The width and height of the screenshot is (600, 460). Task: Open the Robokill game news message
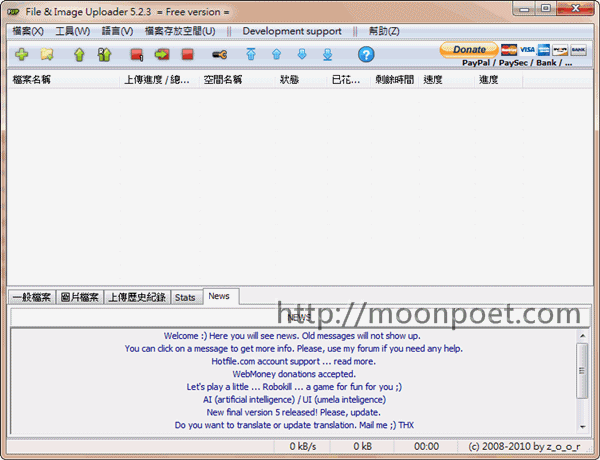pos(294,387)
